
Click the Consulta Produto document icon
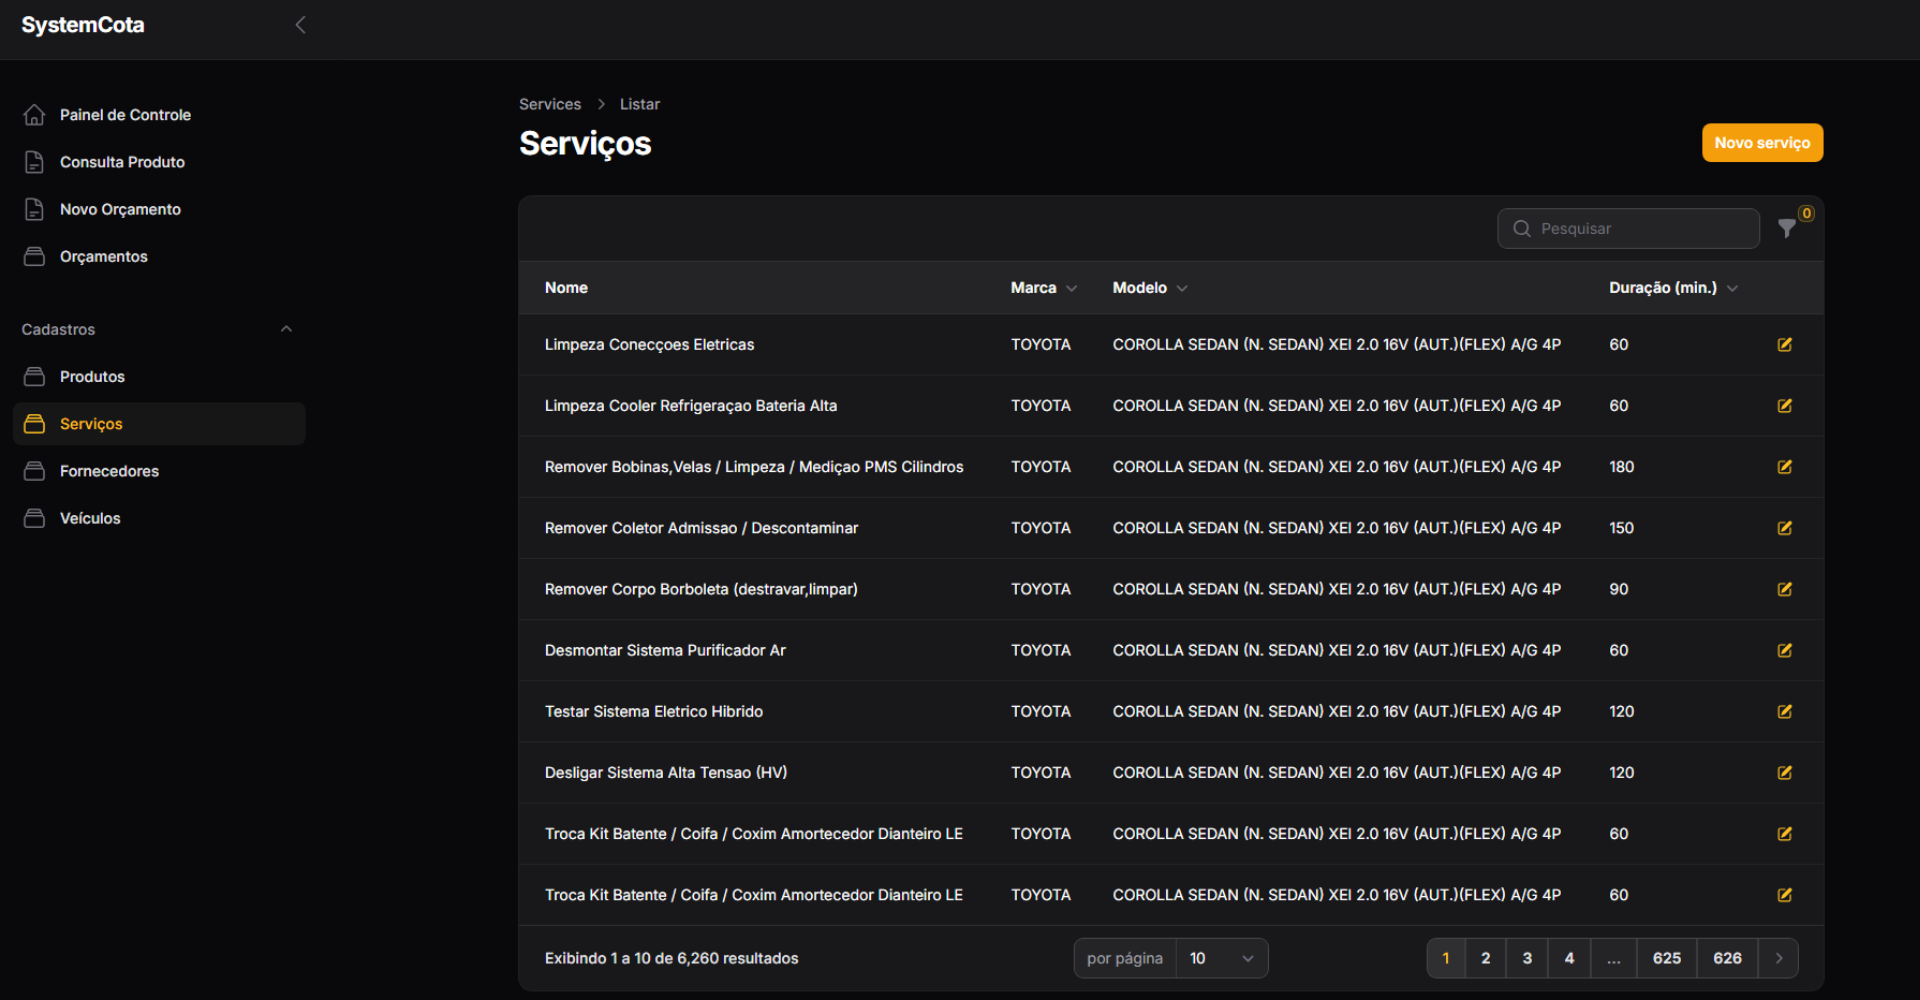tap(34, 162)
